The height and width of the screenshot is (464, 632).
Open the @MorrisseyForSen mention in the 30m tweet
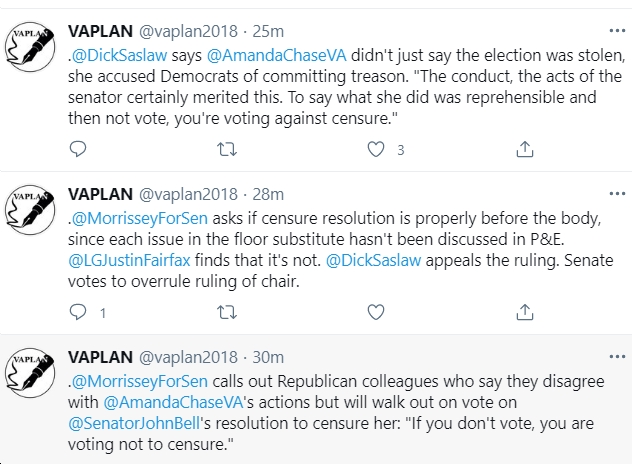(x=139, y=381)
